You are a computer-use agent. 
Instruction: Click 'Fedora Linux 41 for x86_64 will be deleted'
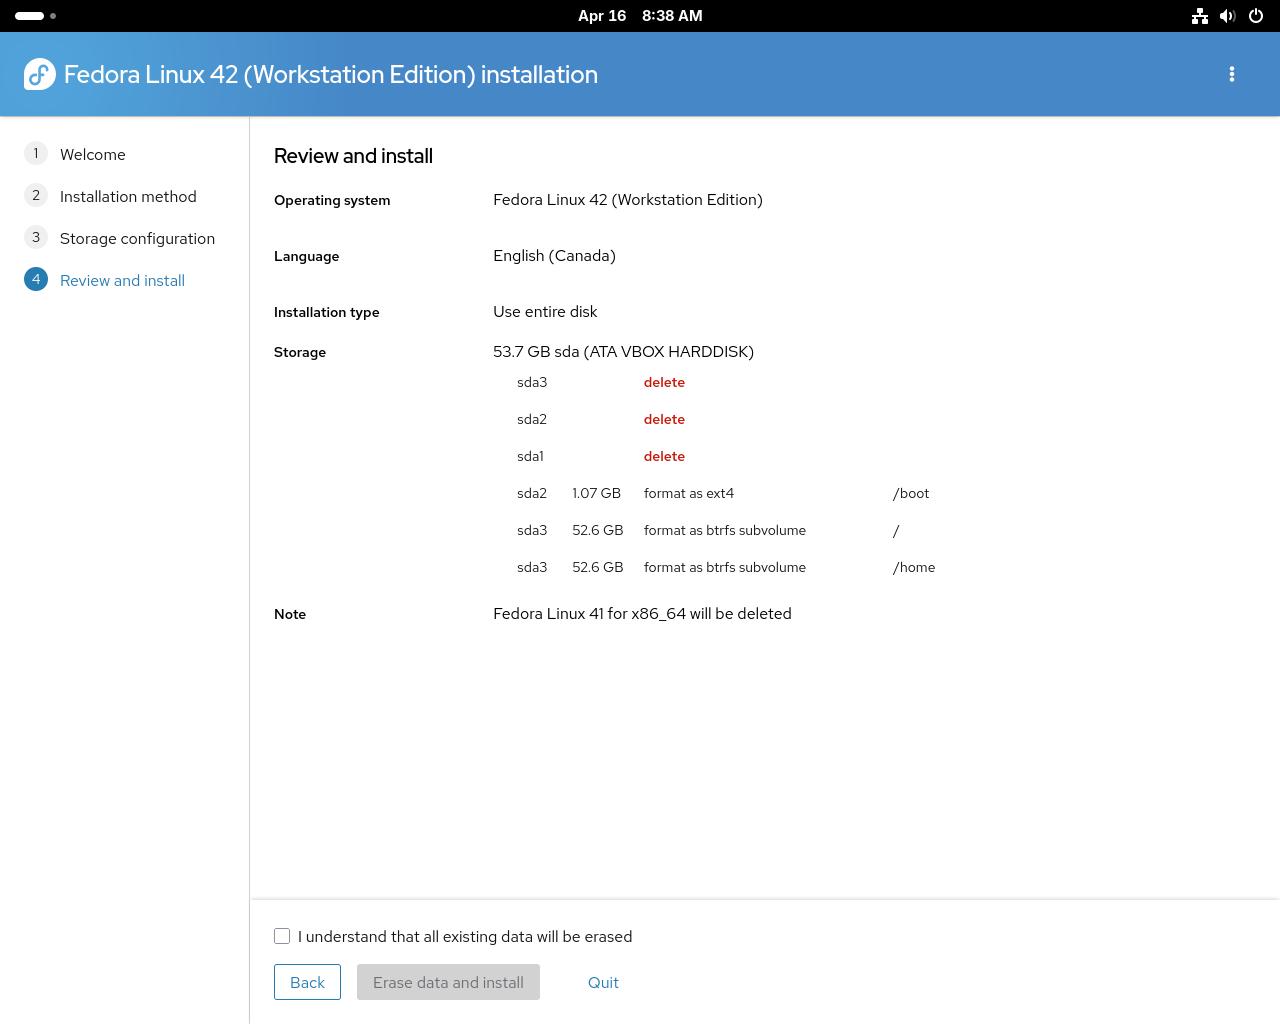point(642,614)
